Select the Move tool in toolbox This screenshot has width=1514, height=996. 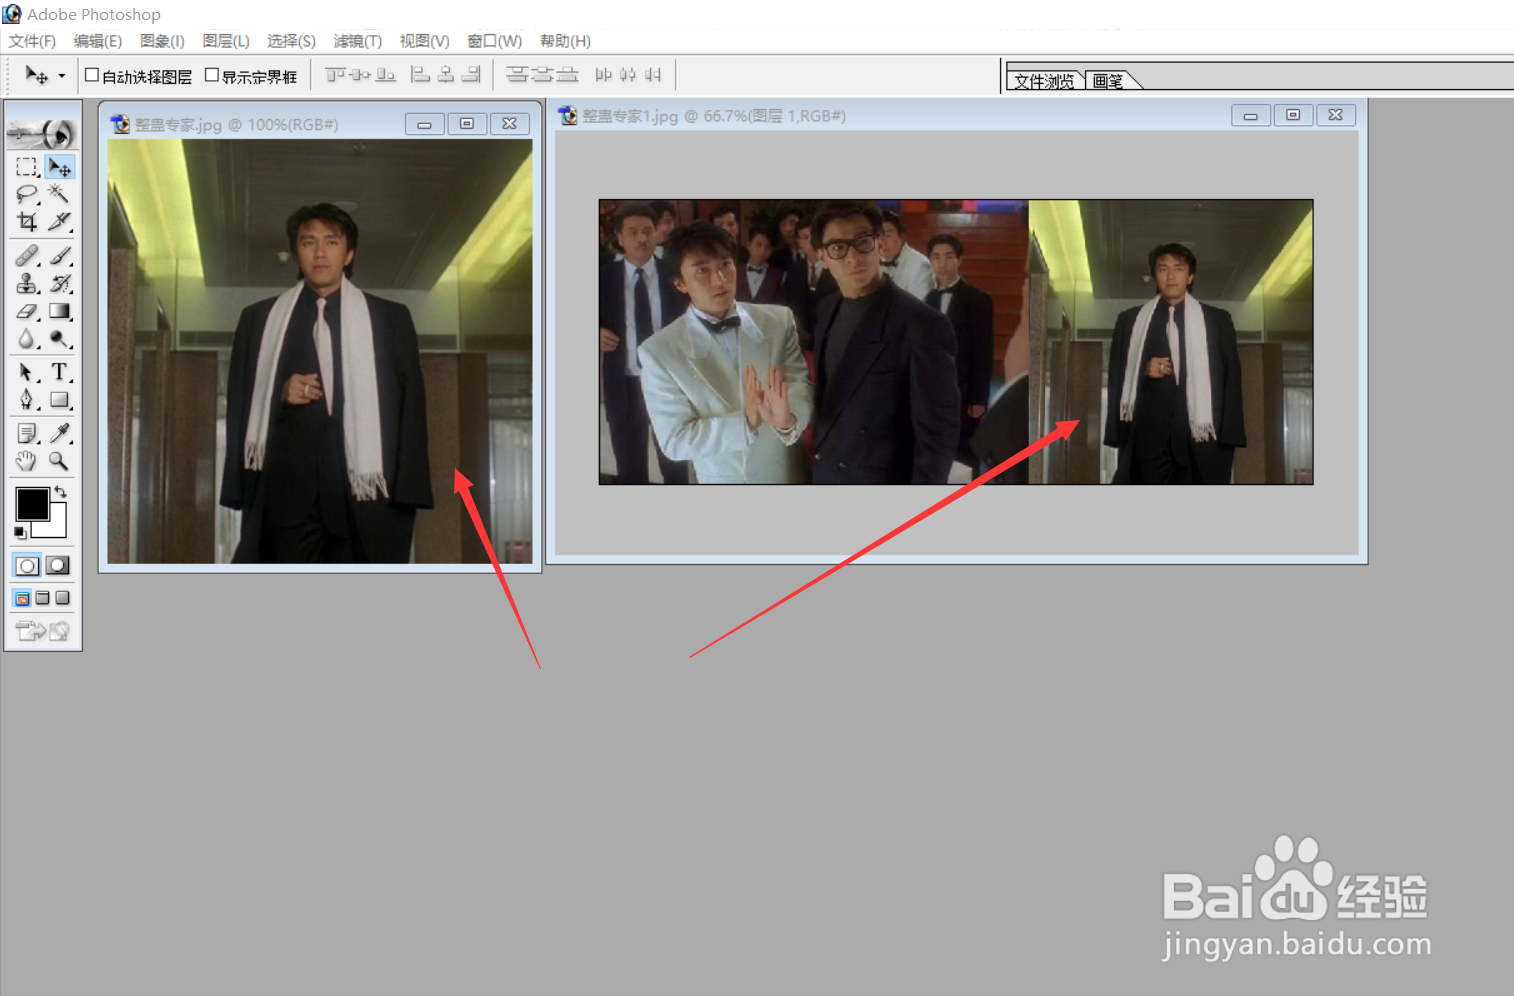point(59,167)
